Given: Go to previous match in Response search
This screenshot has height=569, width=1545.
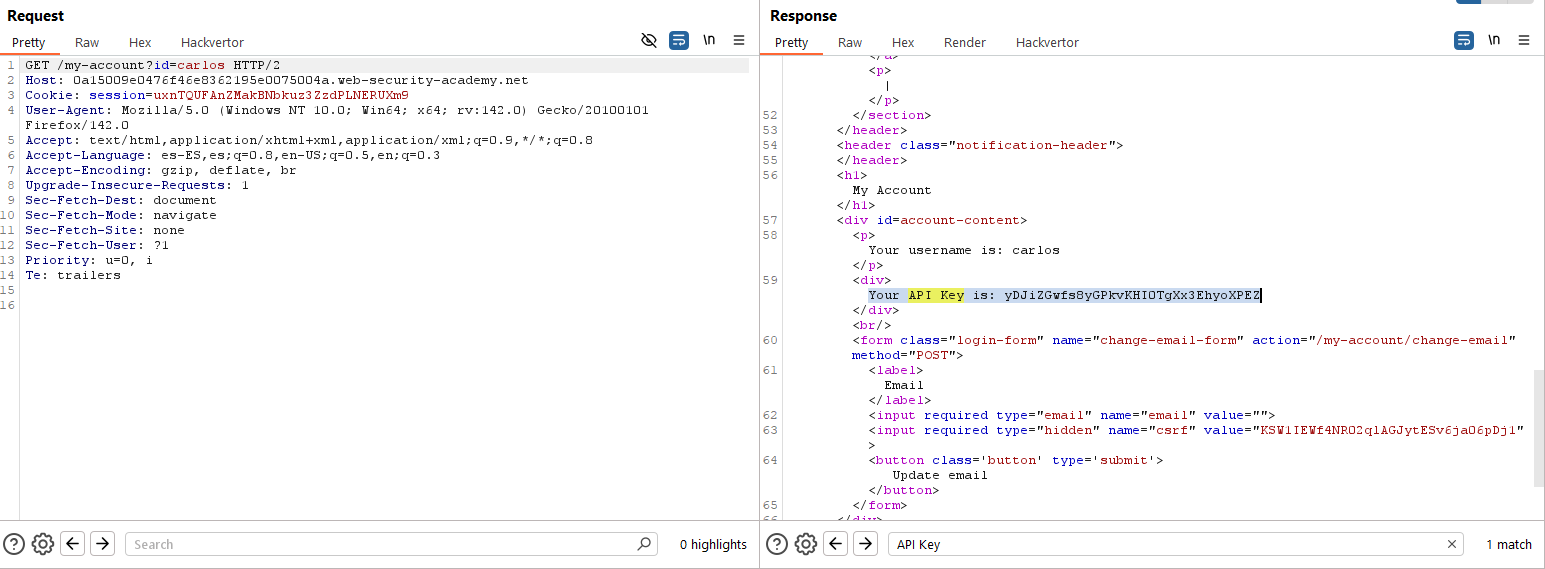Looking at the screenshot, I should click(x=836, y=544).
